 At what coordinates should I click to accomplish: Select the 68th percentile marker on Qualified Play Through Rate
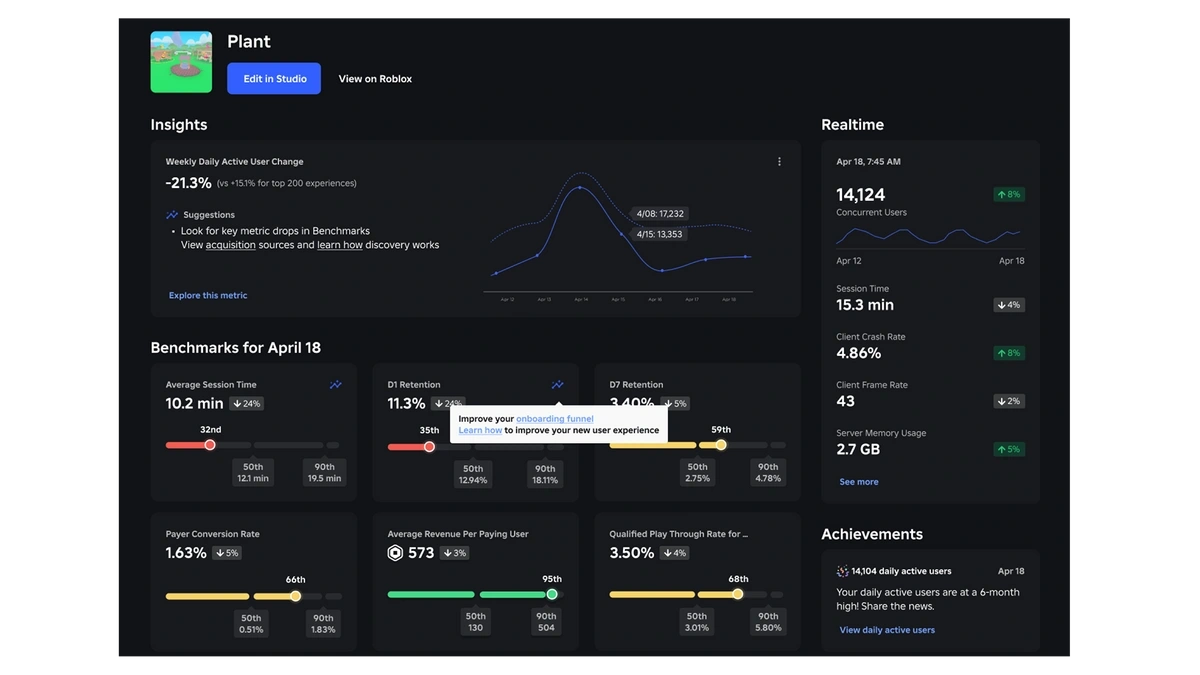pos(738,594)
